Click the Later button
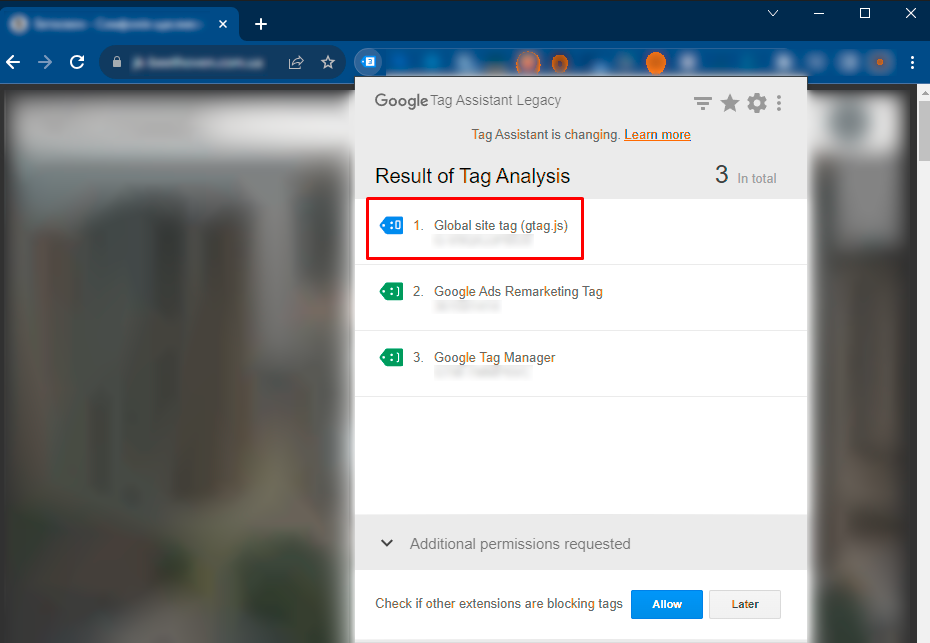Viewport: 930px width, 643px height. 745,604
